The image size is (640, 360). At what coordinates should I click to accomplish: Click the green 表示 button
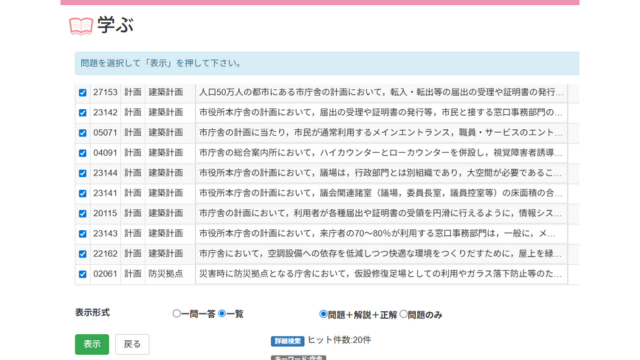point(92,344)
